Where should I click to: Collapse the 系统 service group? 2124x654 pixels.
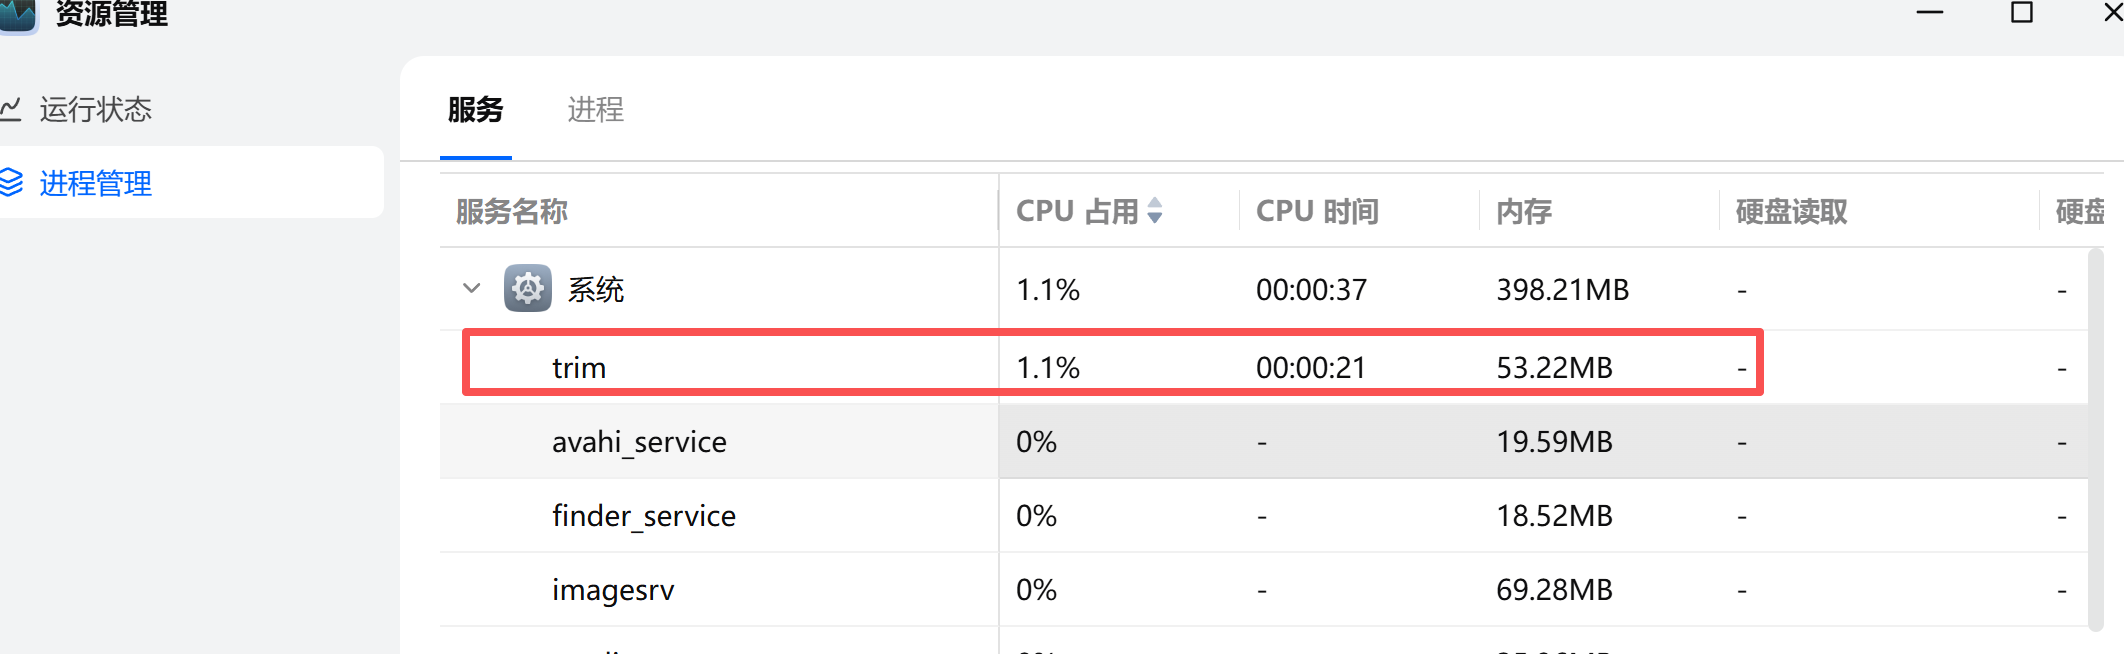[472, 289]
